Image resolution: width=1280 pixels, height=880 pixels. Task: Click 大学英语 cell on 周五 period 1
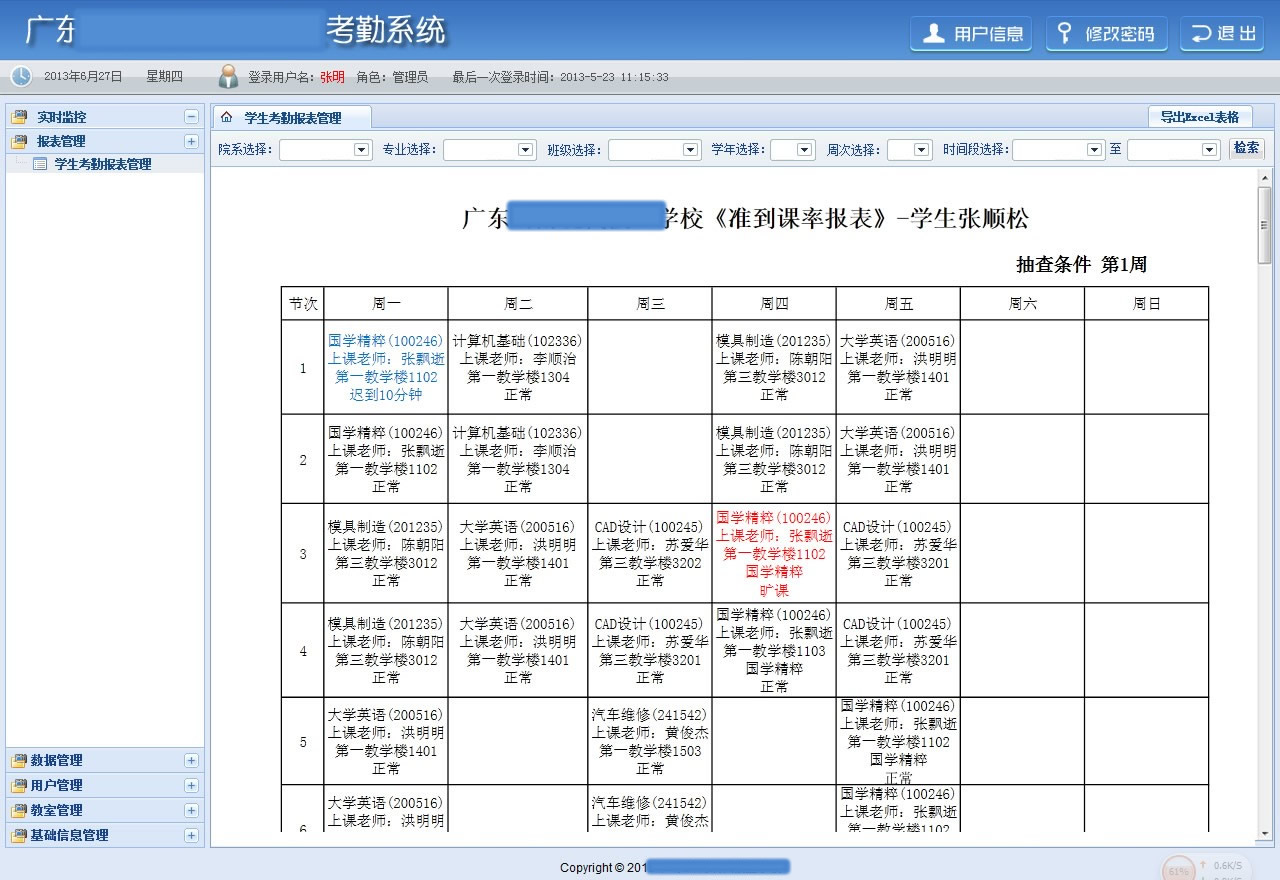click(898, 367)
